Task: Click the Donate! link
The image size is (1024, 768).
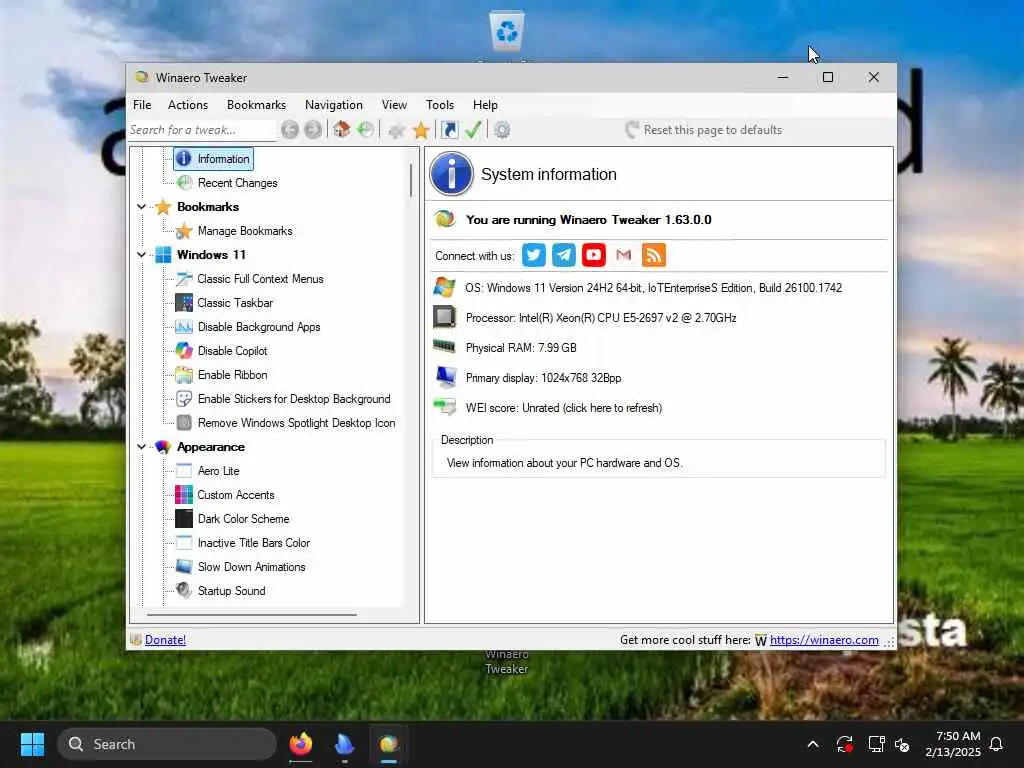Action: pos(165,640)
